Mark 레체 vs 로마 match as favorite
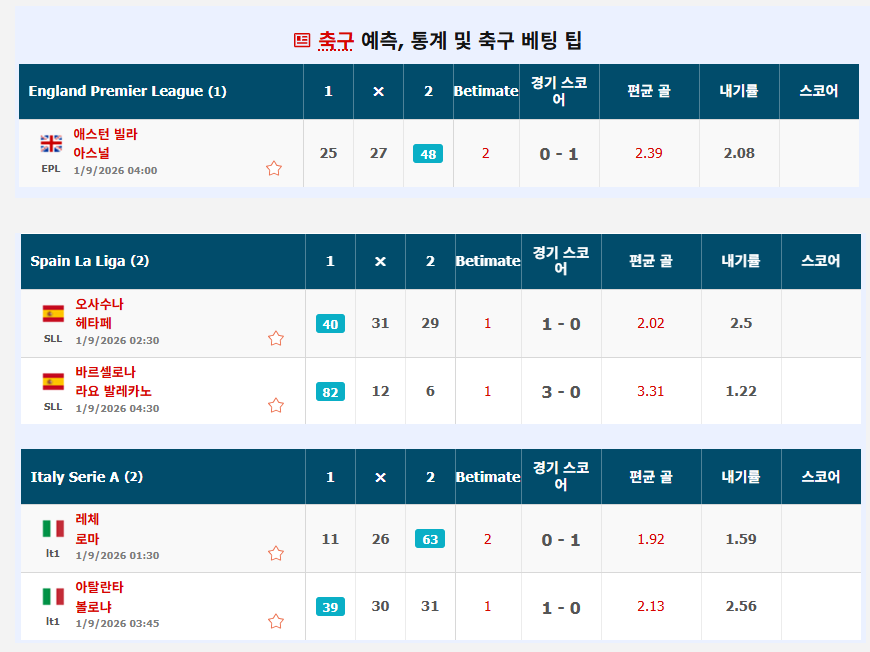The width and height of the screenshot is (870, 652). tap(276, 553)
